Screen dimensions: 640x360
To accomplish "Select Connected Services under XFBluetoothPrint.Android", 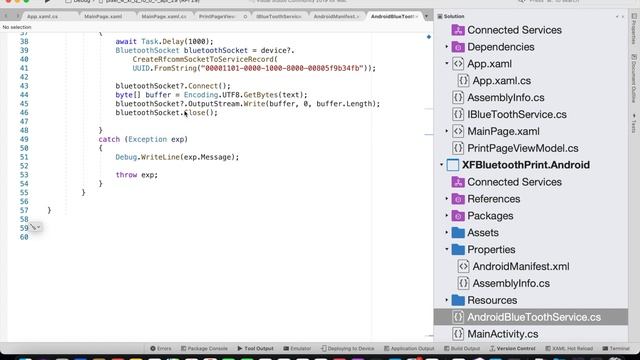I will pos(514,182).
